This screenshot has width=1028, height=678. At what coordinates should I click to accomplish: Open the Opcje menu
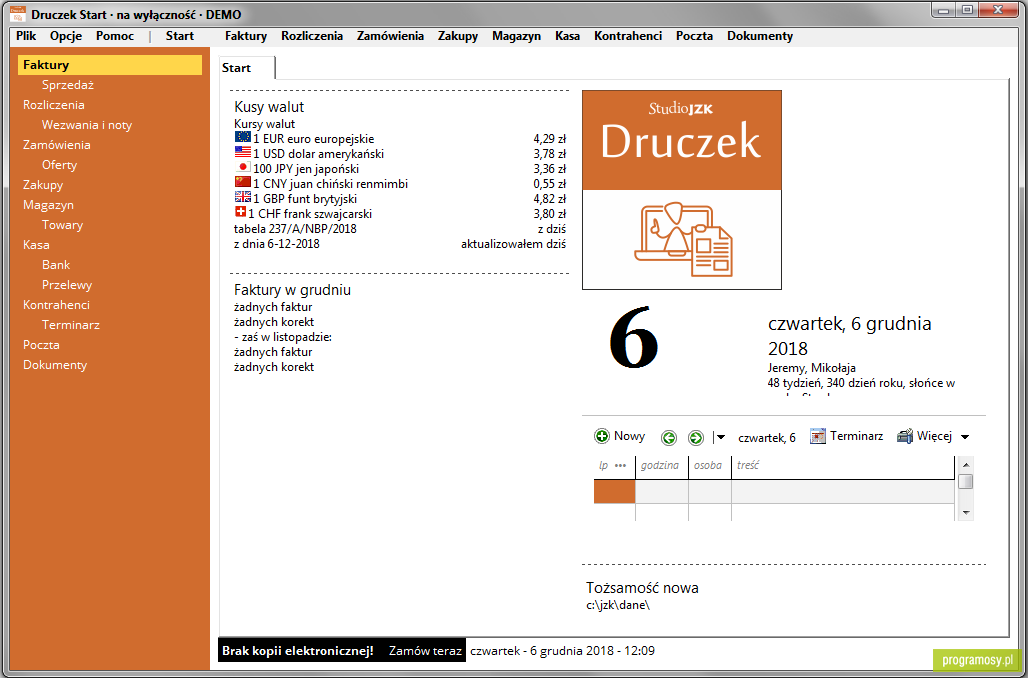click(x=66, y=36)
